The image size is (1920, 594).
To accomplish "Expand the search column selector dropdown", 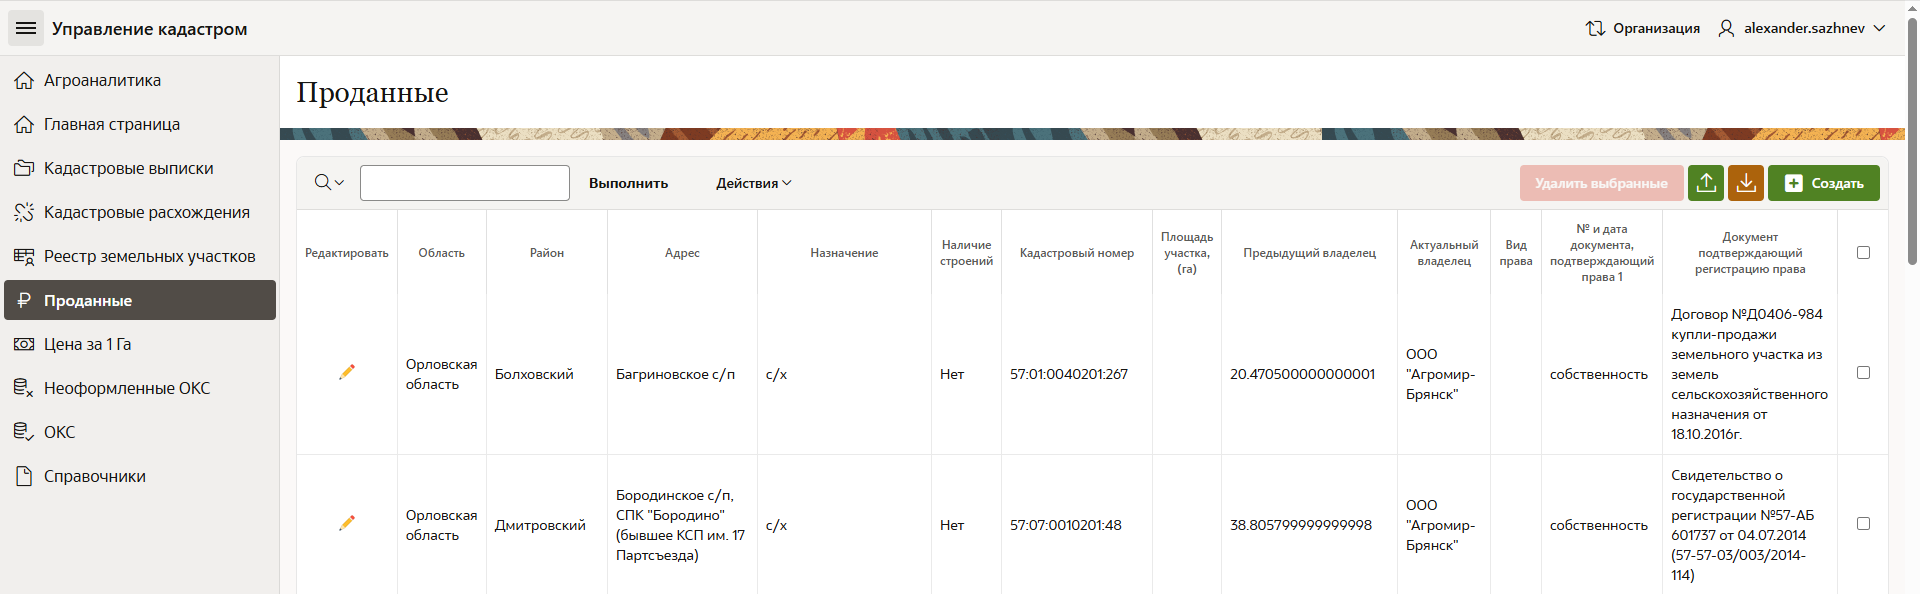I will [x=329, y=183].
